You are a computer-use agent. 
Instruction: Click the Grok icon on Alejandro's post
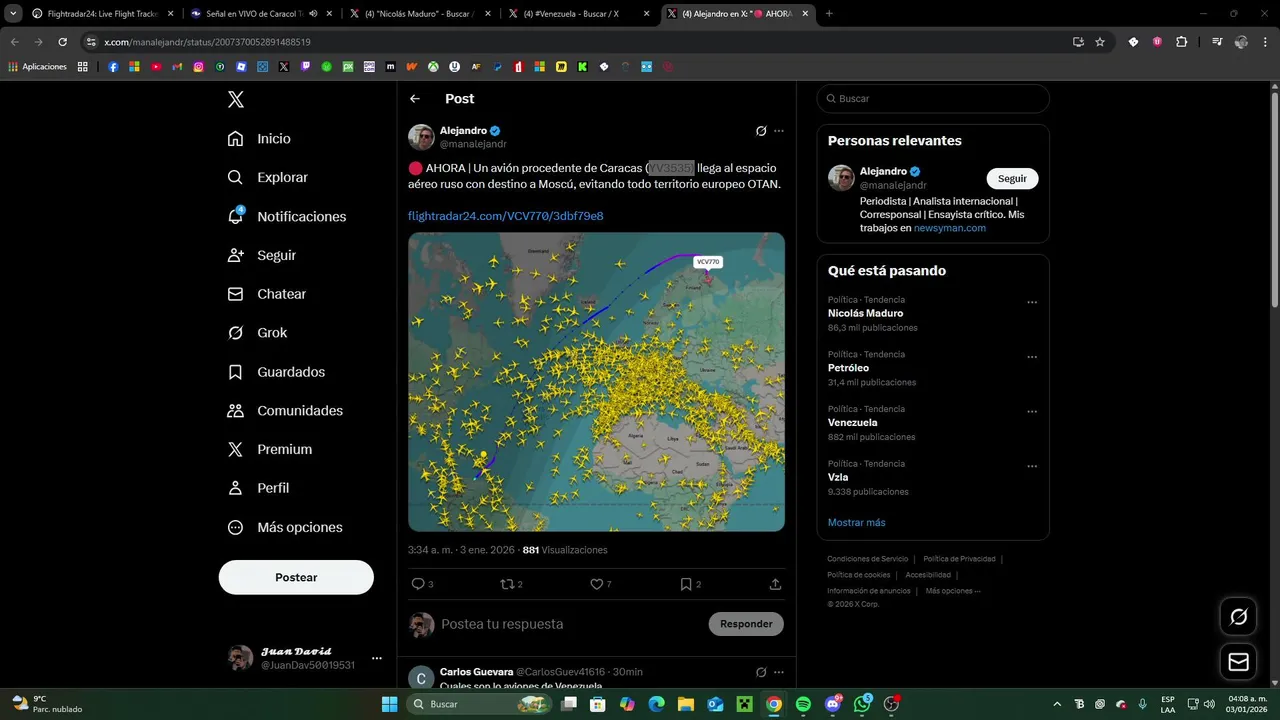761,131
